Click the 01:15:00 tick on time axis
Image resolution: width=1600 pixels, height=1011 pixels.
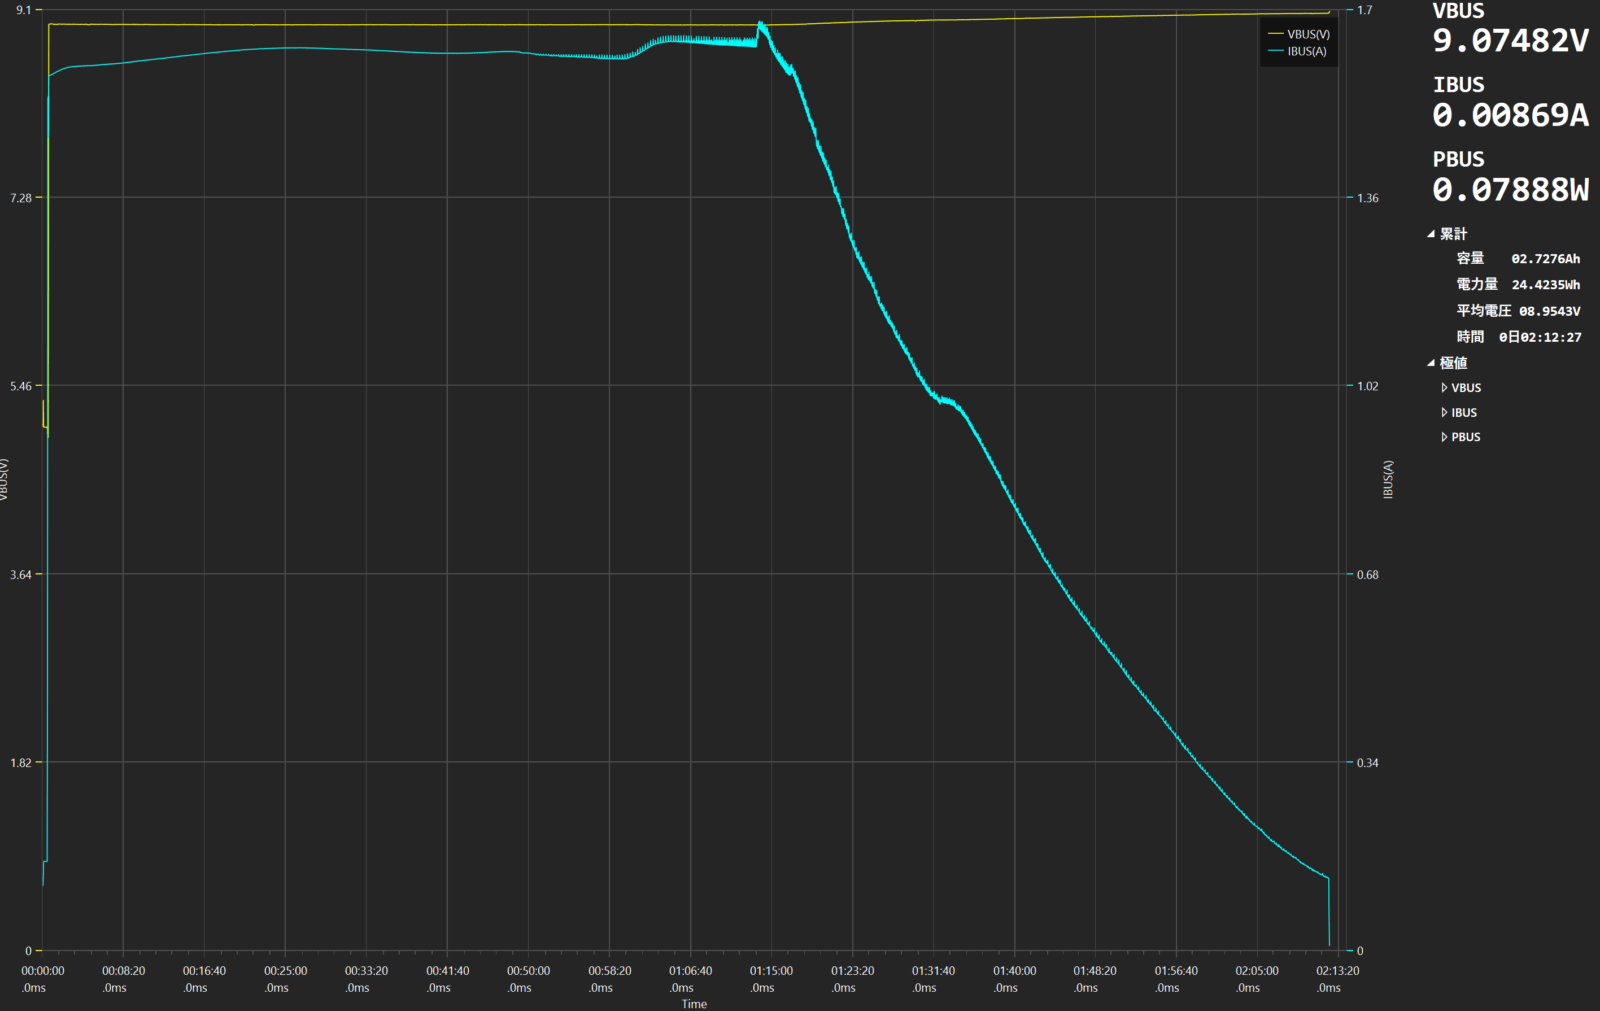click(x=771, y=971)
